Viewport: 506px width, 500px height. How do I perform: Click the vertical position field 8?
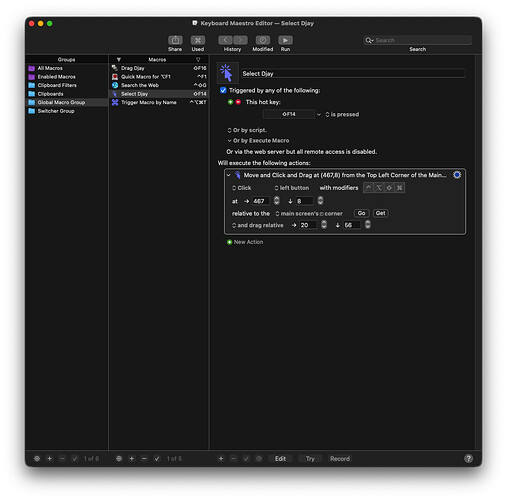304,201
